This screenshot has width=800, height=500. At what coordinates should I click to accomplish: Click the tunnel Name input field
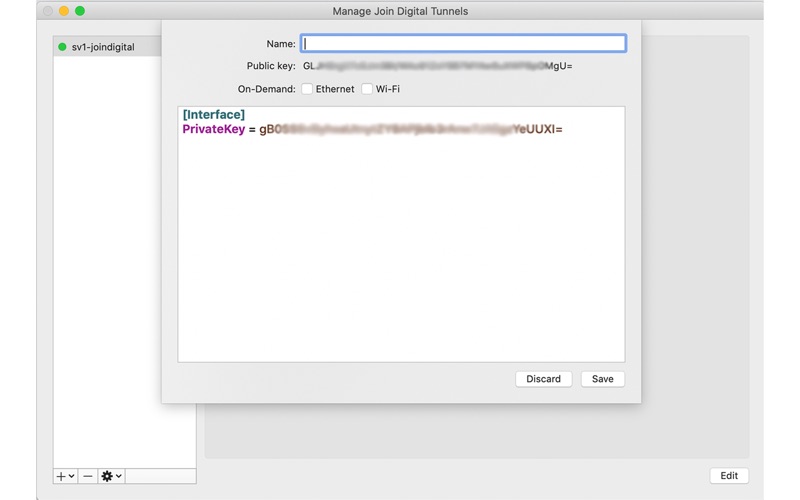pos(463,44)
